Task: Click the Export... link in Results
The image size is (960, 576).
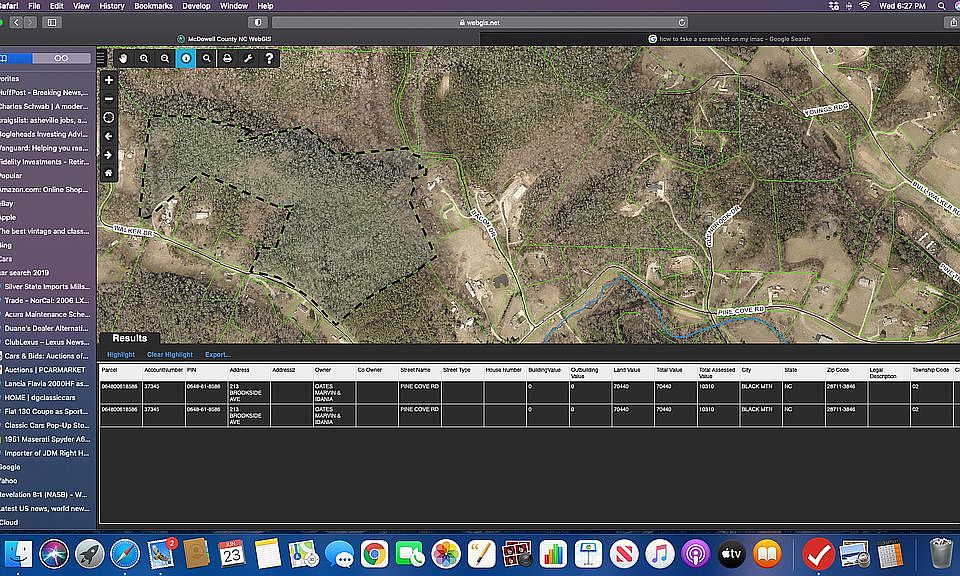Action: coord(217,355)
